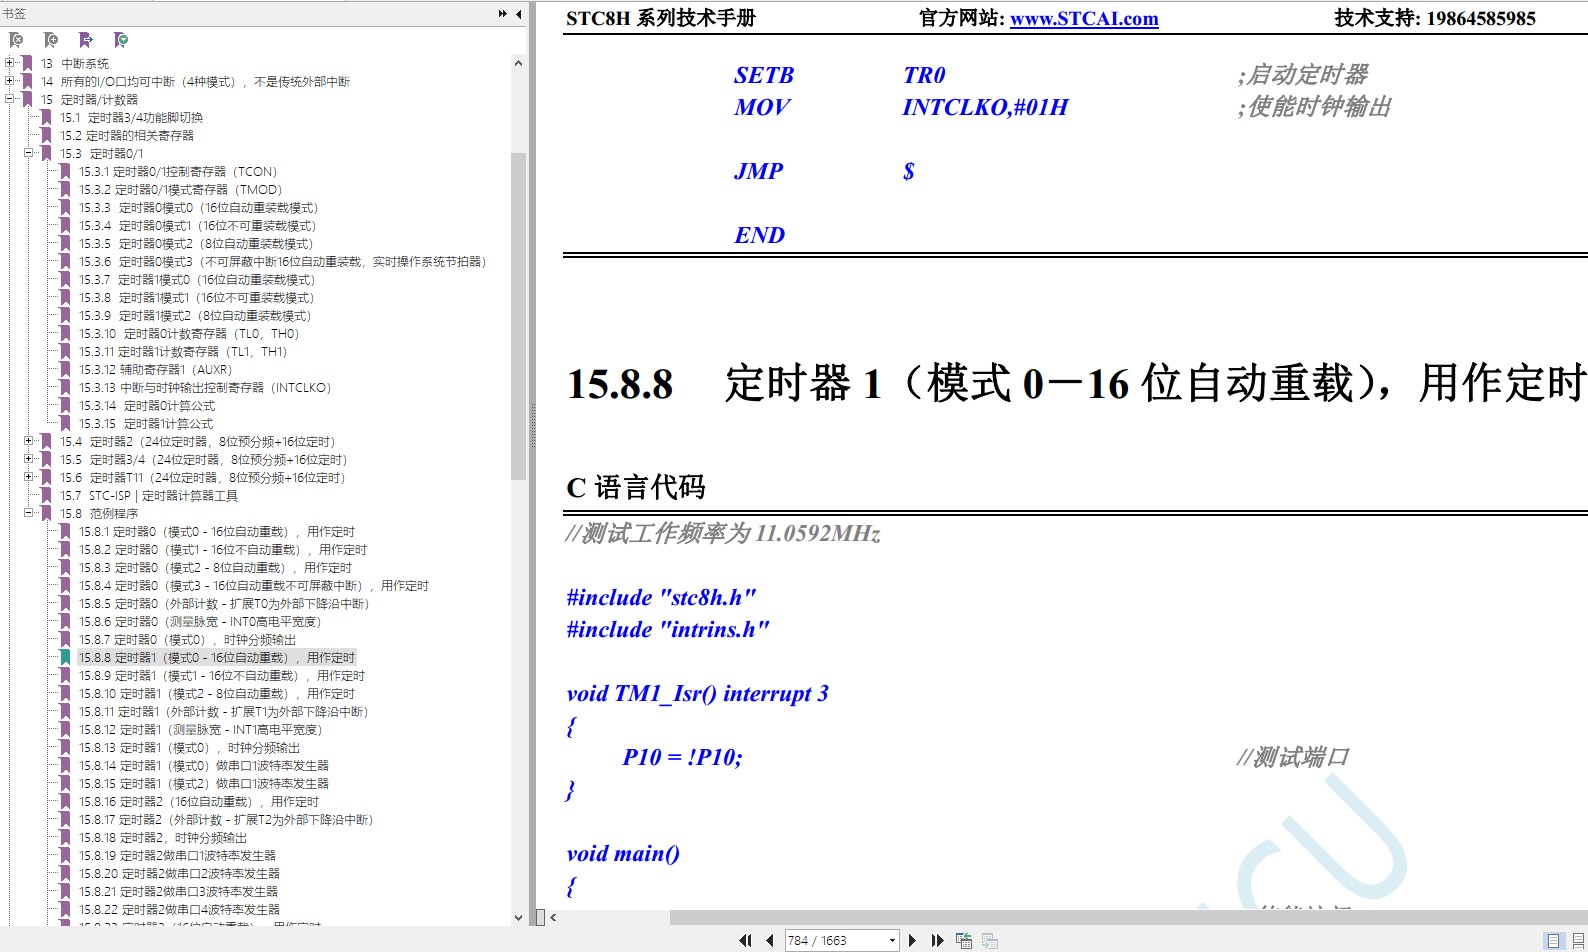Image resolution: width=1588 pixels, height=952 pixels.
Task: Click bookmark panel scrollbar up arrow
Action: (x=518, y=63)
